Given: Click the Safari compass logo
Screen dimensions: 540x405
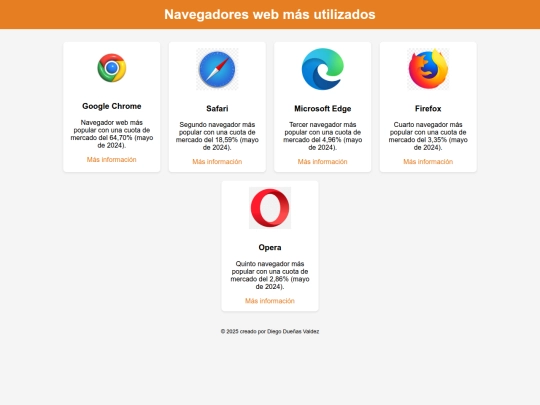Looking at the screenshot, I should coord(217,69).
